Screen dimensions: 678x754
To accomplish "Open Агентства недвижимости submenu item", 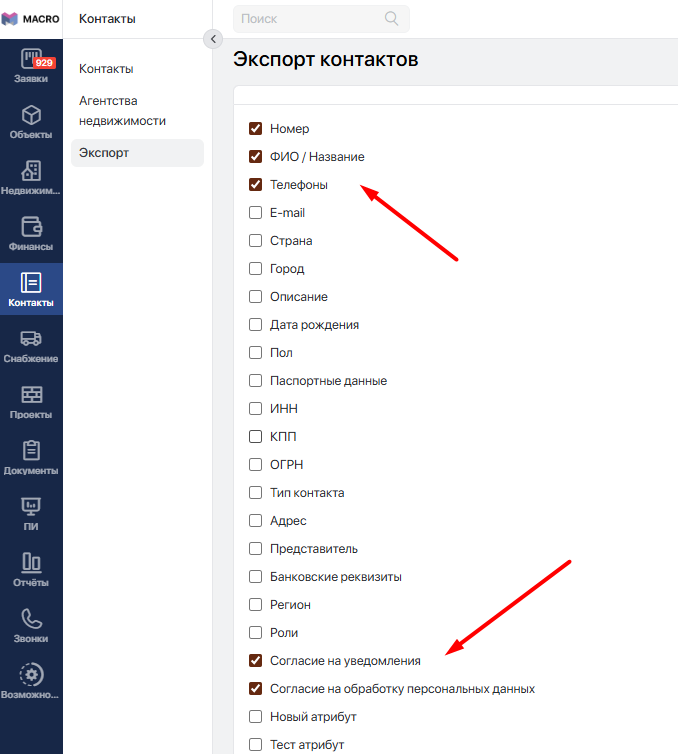I will (122, 111).
